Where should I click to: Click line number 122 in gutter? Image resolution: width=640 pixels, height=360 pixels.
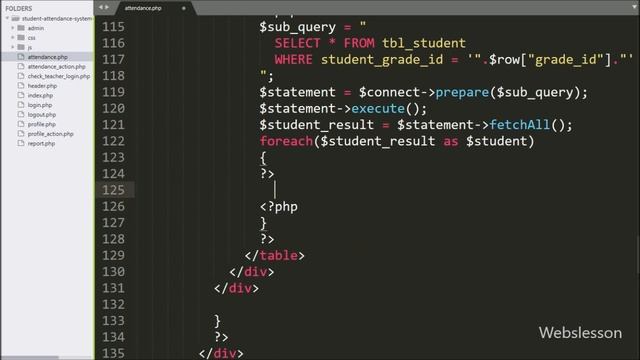(x=113, y=141)
